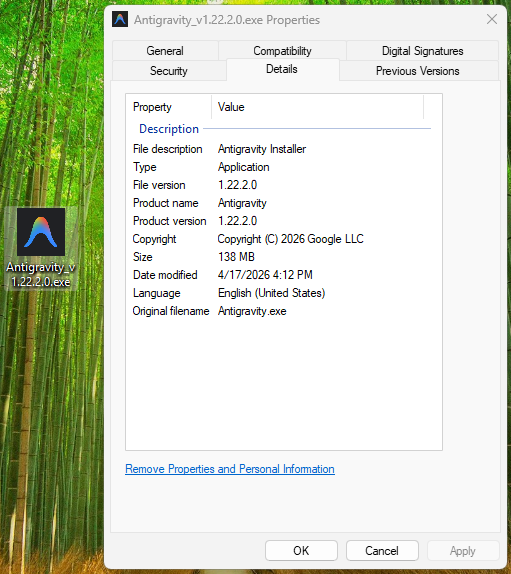
Task: Dismiss the dialog with Cancel
Action: click(x=382, y=551)
